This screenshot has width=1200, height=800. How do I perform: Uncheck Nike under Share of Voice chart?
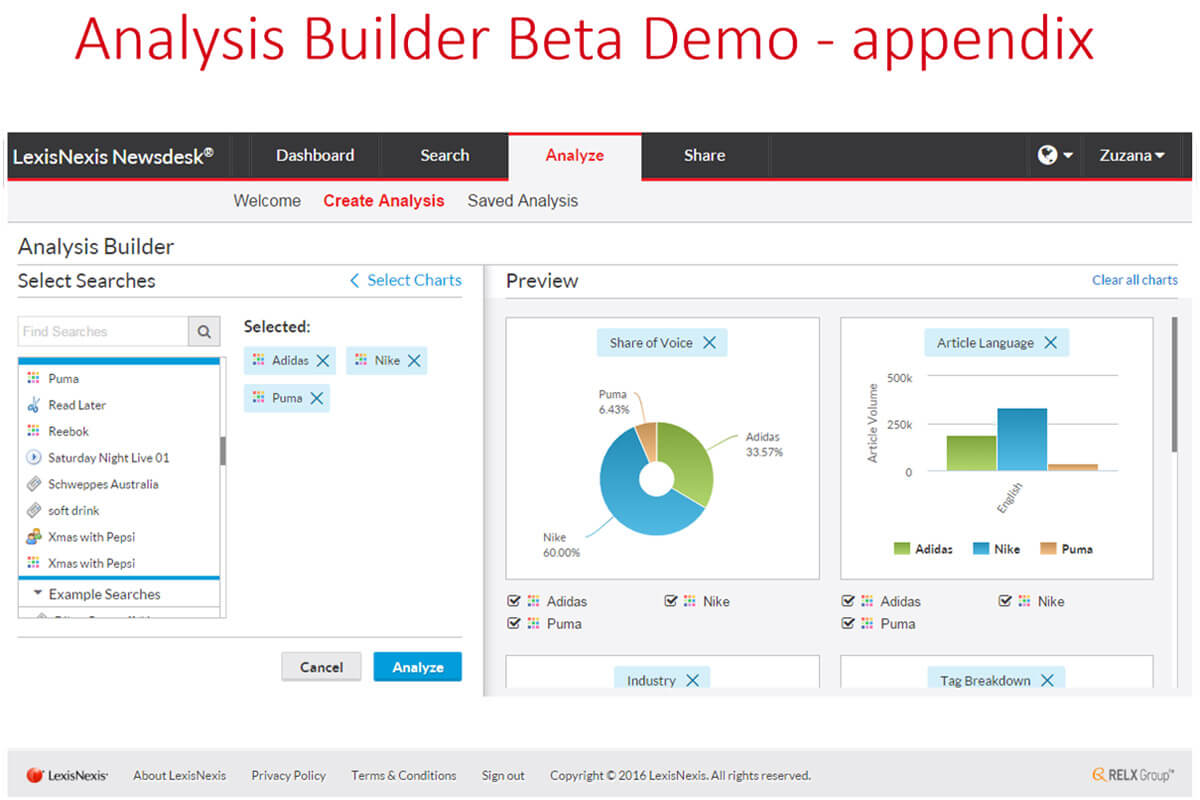[x=671, y=601]
